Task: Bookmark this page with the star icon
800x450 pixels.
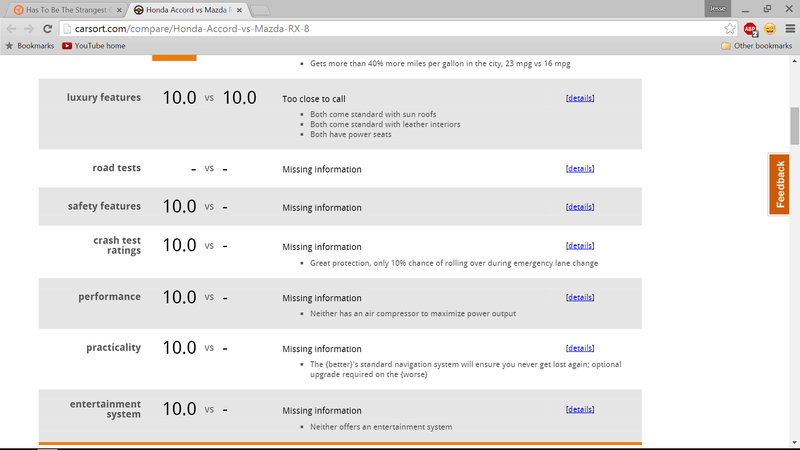Action: tap(730, 29)
